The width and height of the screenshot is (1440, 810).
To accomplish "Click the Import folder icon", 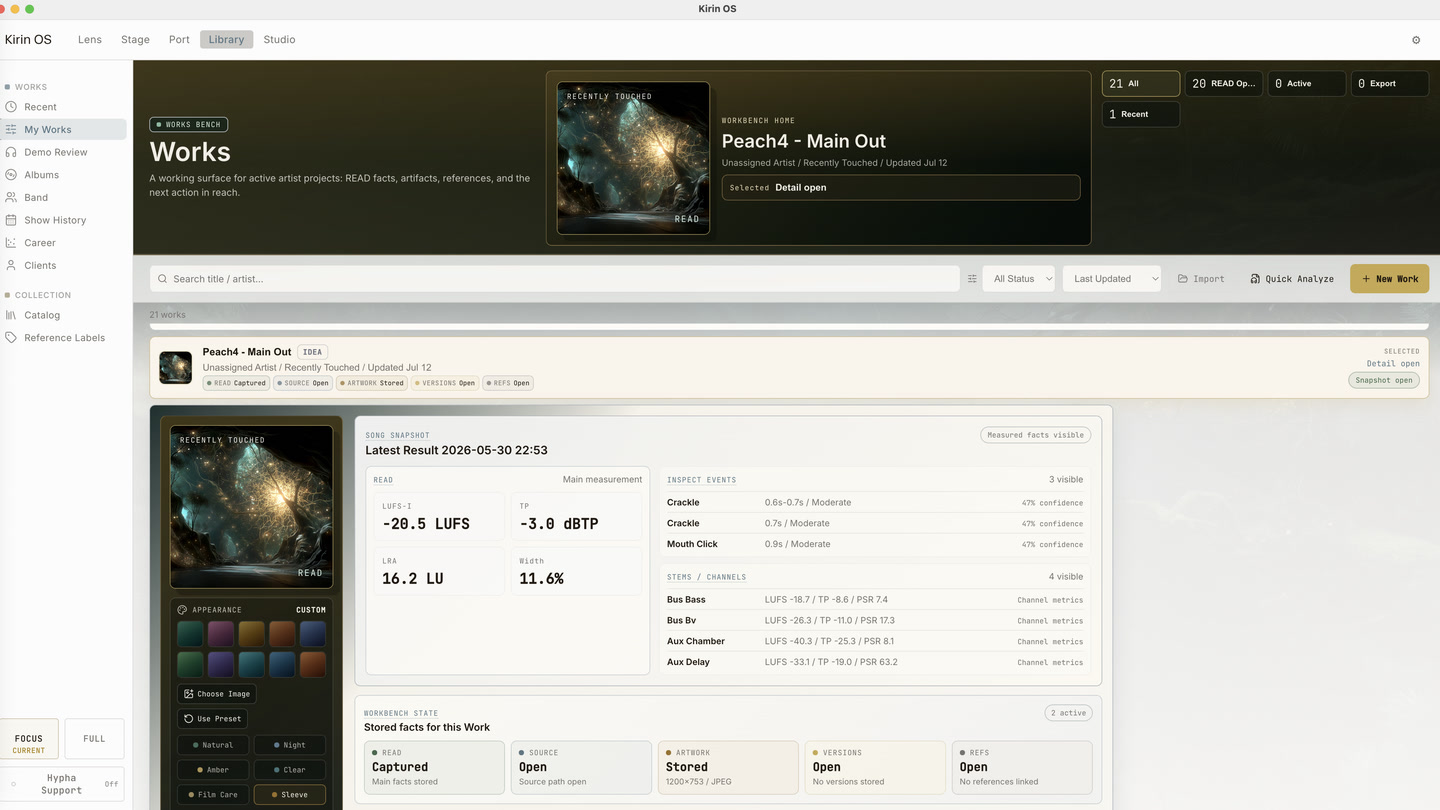I will point(1183,279).
